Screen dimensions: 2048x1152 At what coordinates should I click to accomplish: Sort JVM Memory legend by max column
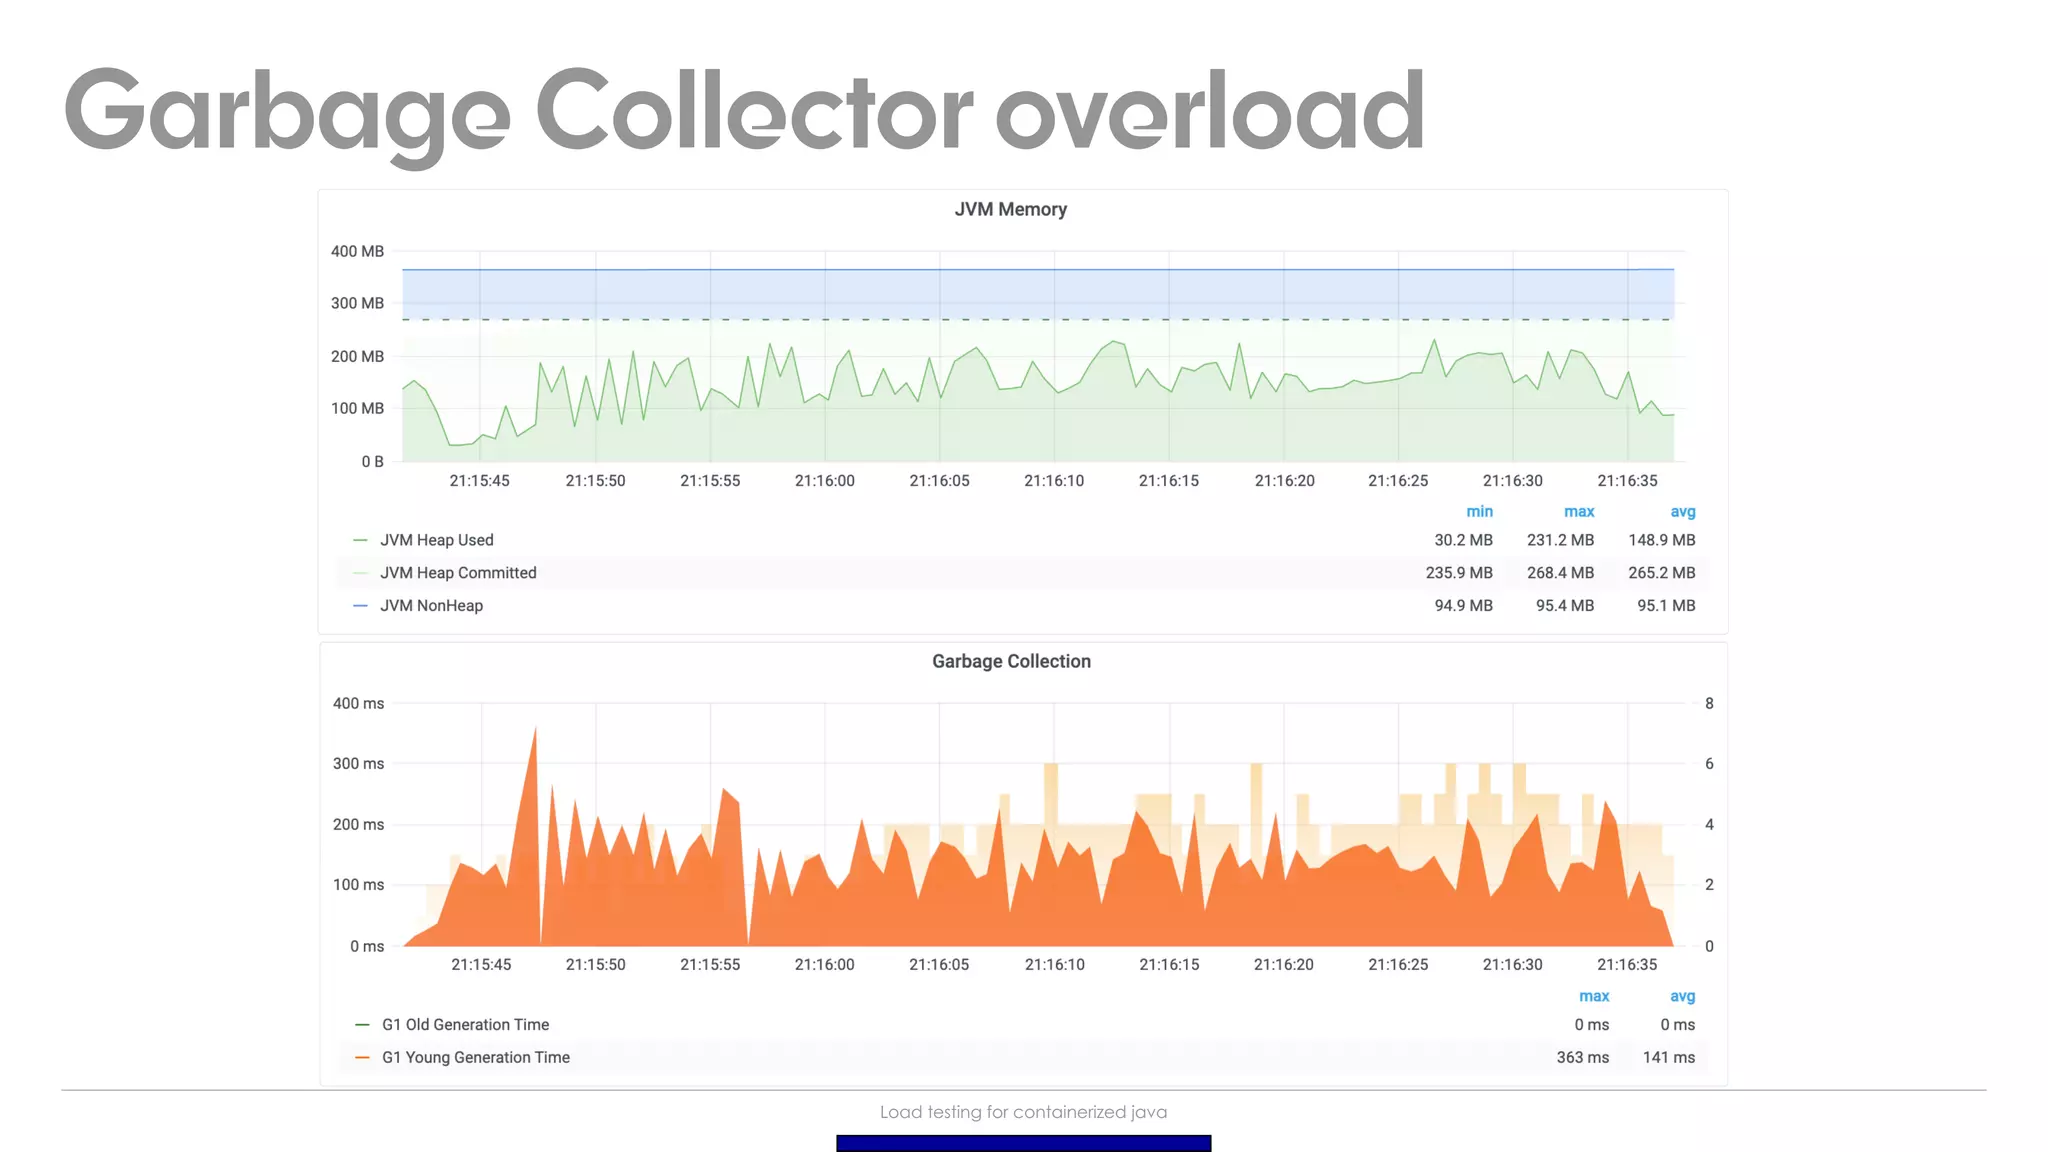click(x=1579, y=511)
